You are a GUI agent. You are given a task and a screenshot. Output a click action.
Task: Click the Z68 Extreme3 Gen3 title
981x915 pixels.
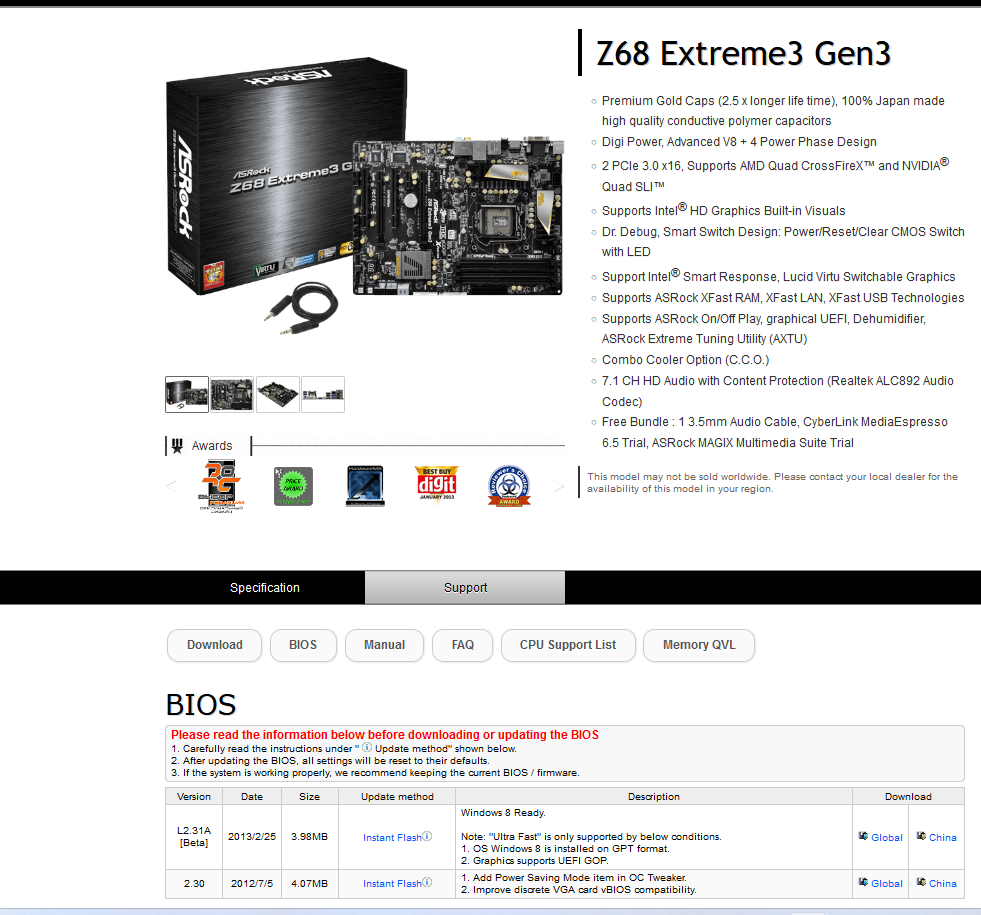pyautogui.click(x=743, y=53)
